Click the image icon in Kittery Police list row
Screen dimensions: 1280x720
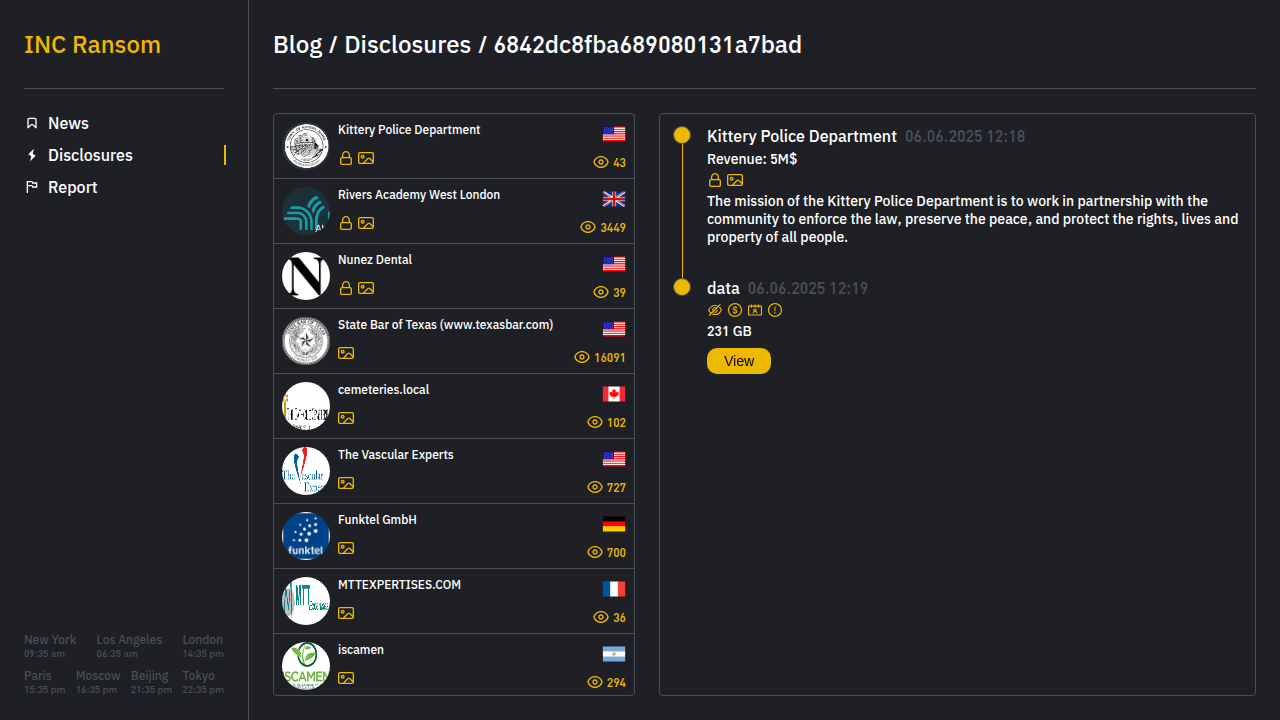point(366,158)
